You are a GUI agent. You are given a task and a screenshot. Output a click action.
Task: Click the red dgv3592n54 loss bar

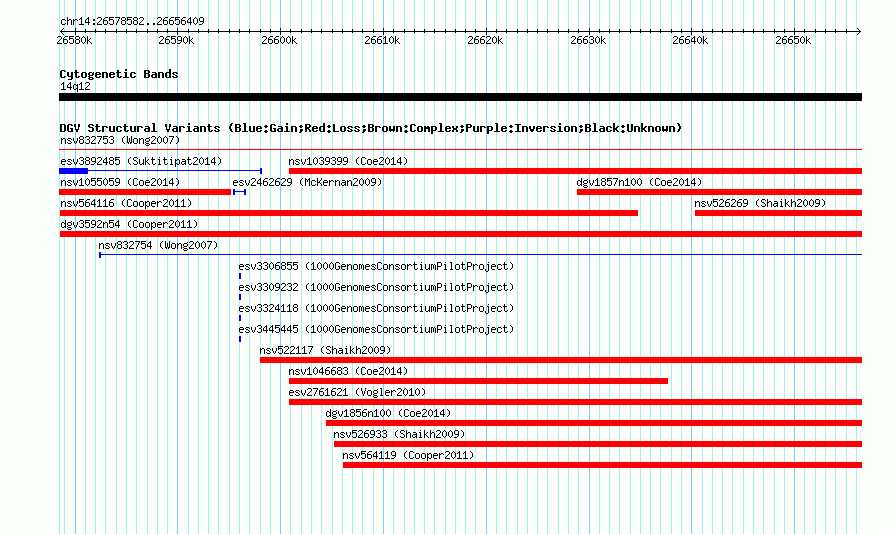460,234
